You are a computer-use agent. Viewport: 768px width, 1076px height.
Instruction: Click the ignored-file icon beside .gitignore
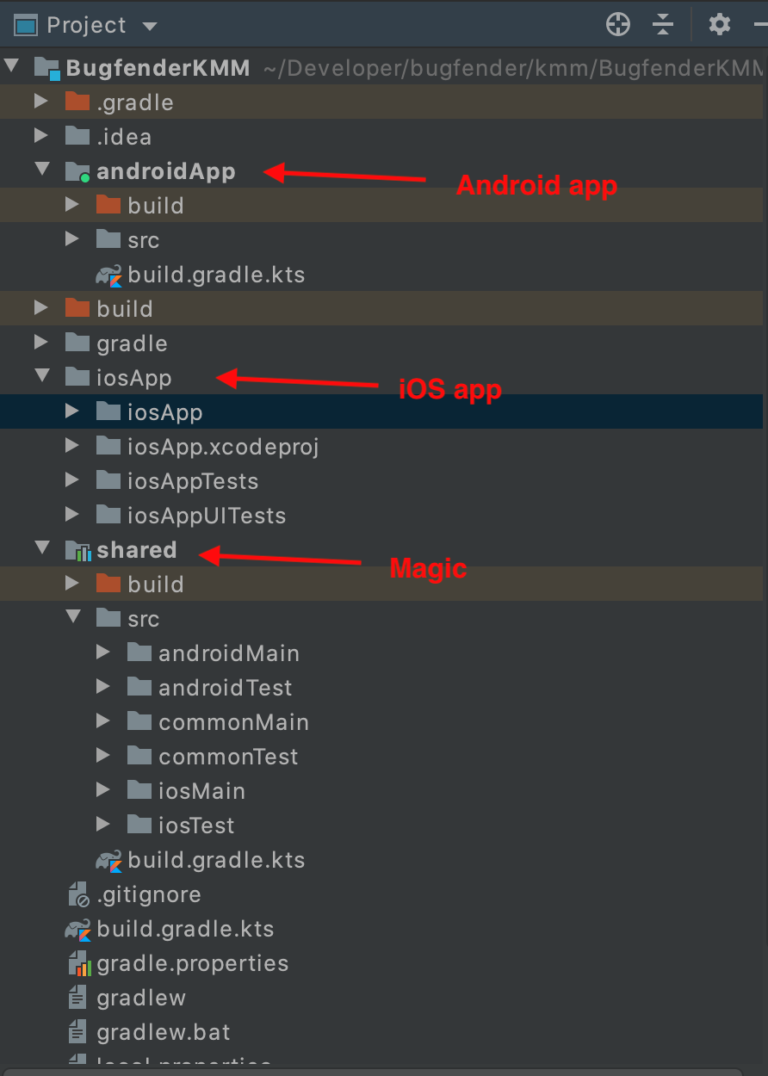[78, 894]
